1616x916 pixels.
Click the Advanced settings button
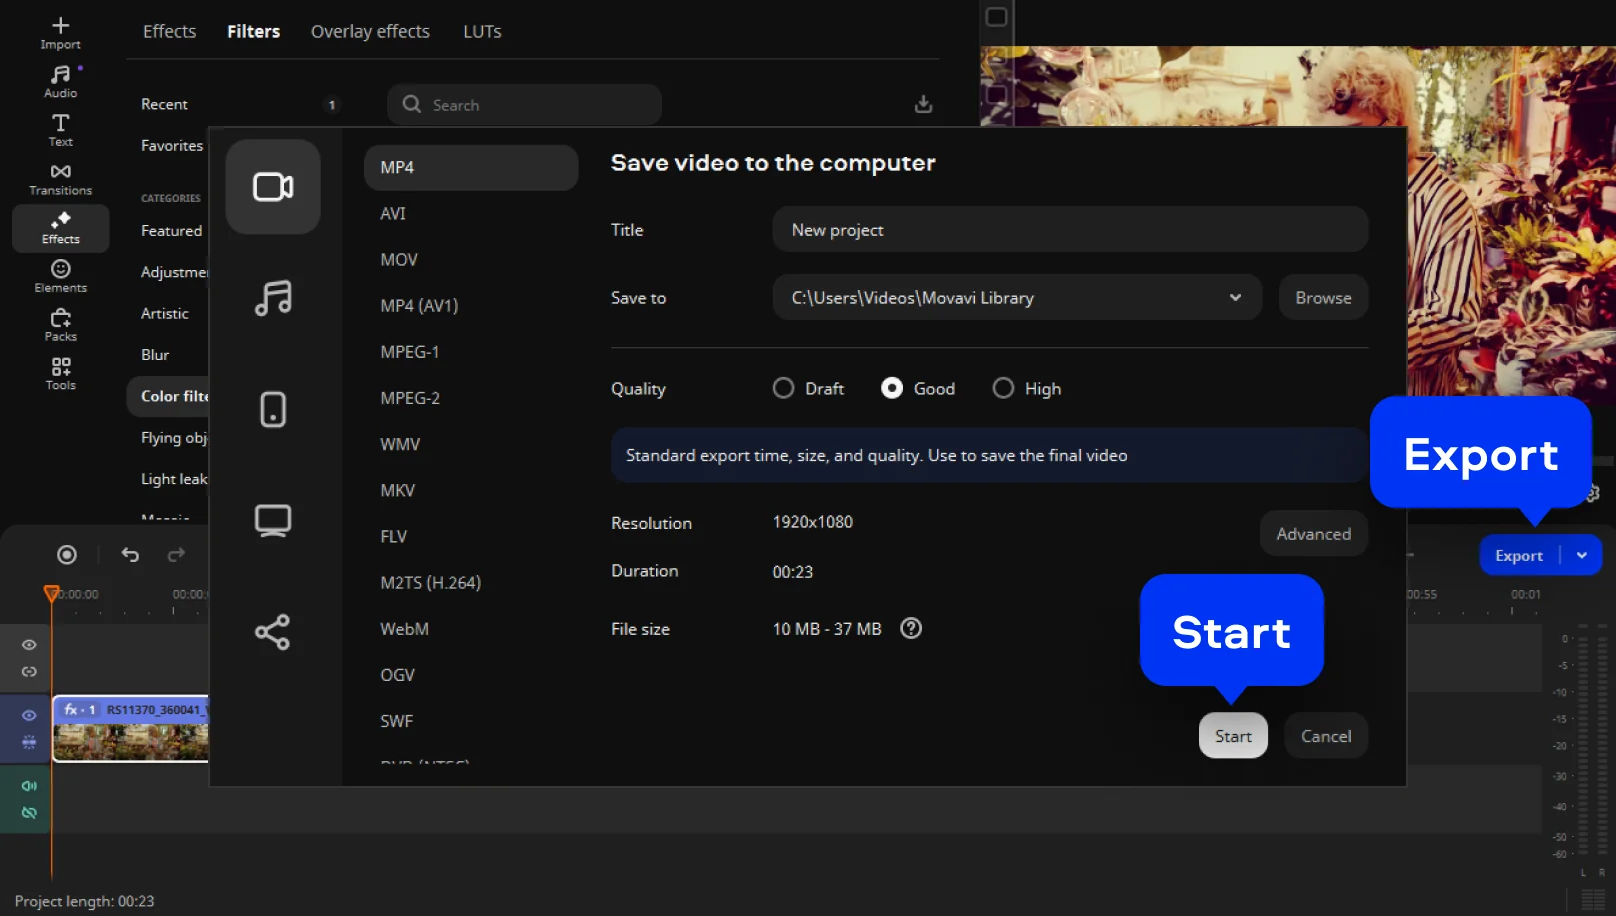(1313, 534)
